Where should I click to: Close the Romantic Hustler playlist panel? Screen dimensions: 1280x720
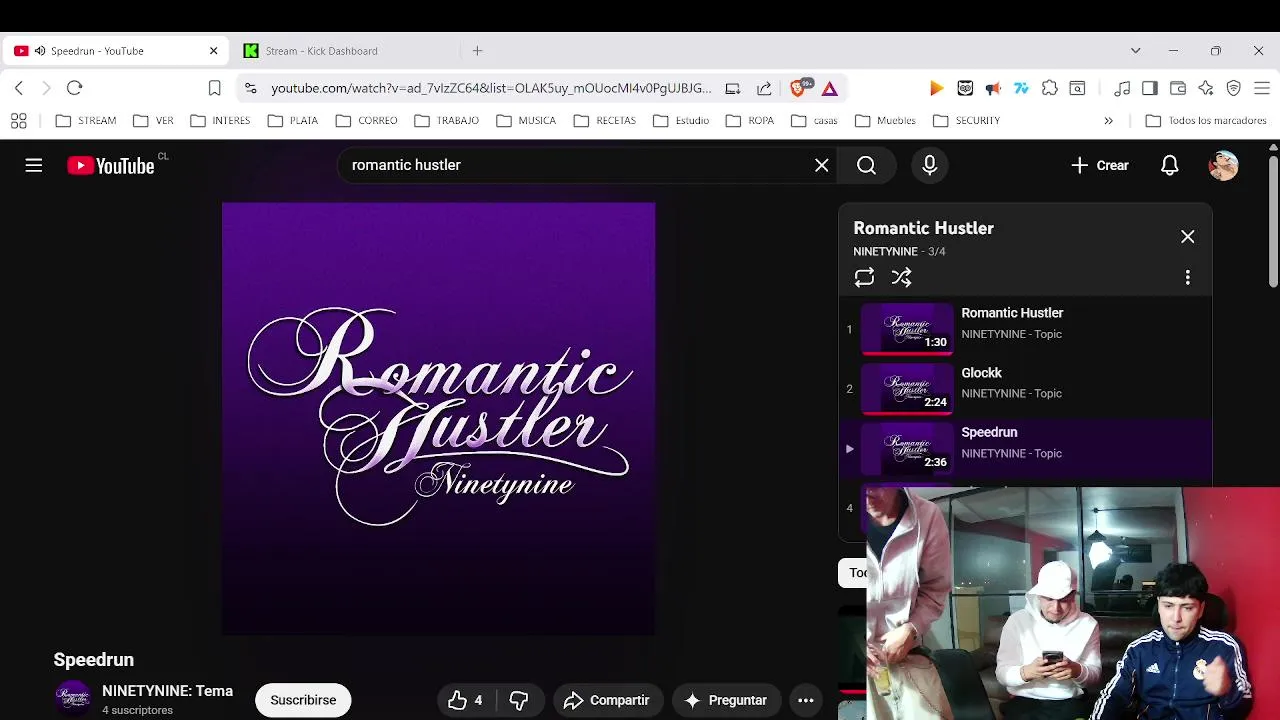tap(1187, 237)
